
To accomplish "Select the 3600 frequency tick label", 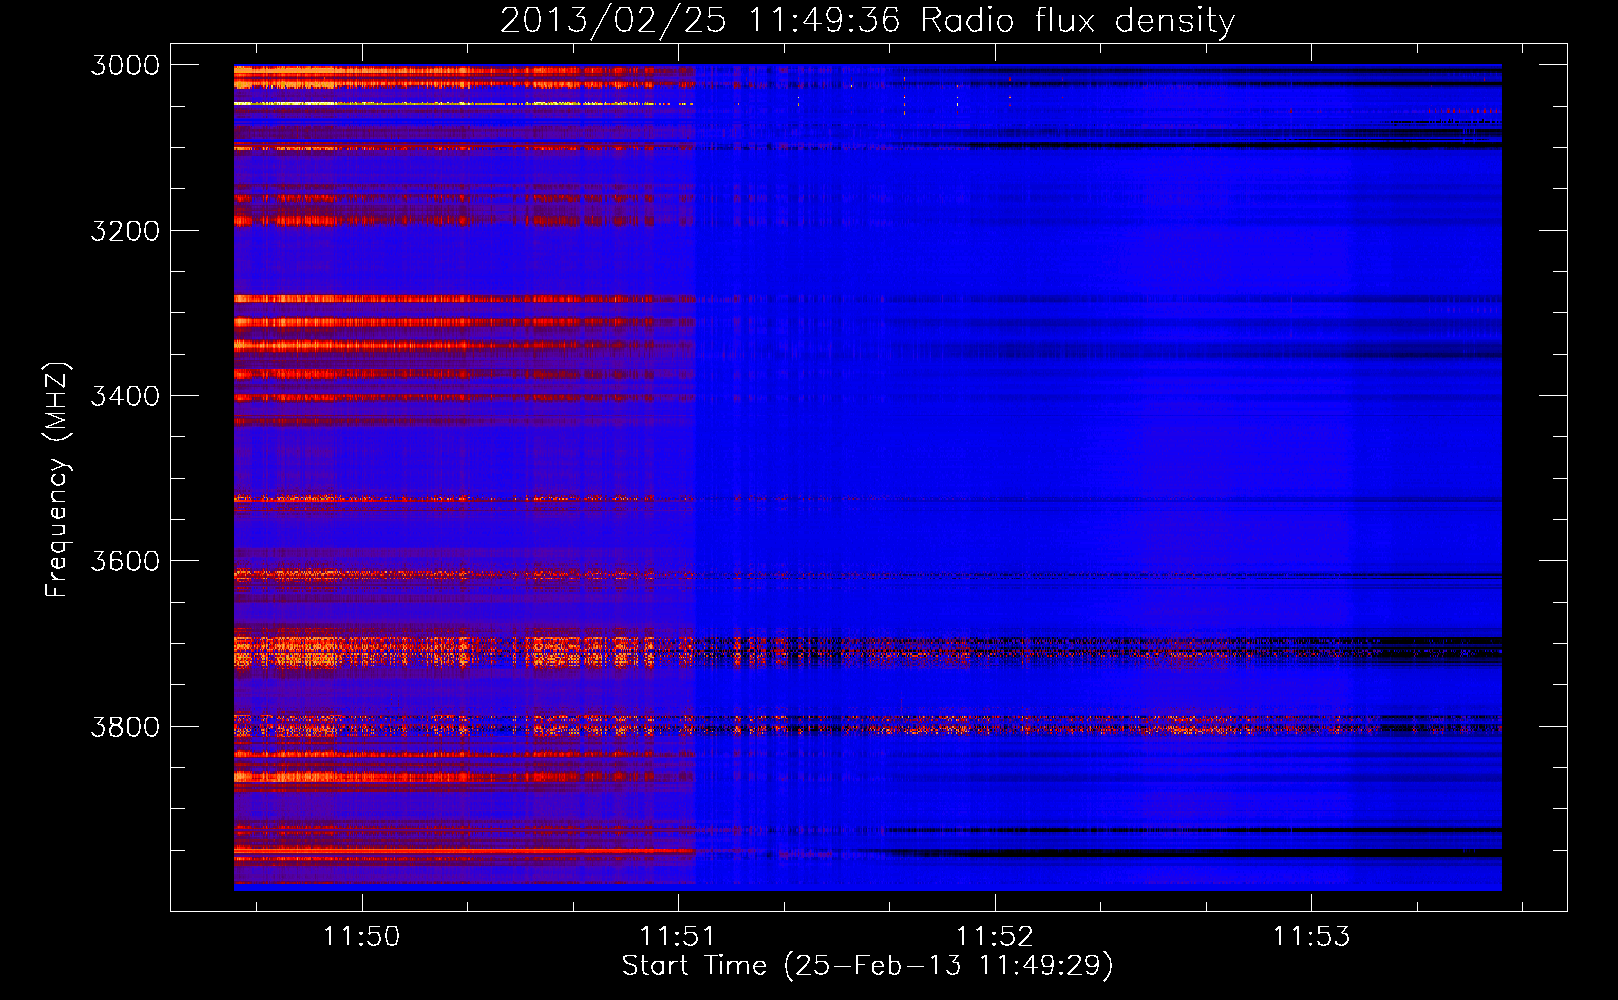I will [x=125, y=561].
